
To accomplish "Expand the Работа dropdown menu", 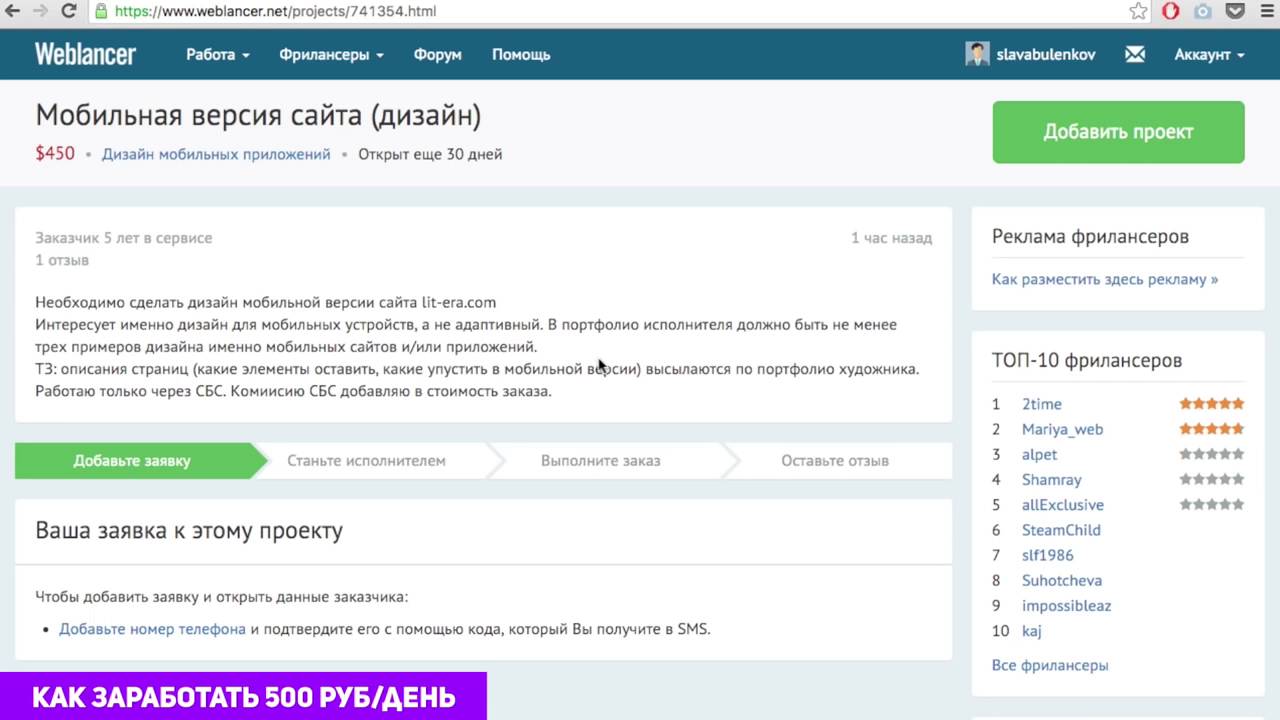I will 217,54.
